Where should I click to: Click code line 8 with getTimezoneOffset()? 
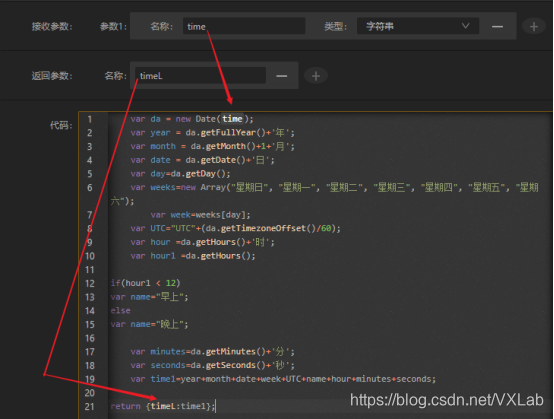click(235, 228)
